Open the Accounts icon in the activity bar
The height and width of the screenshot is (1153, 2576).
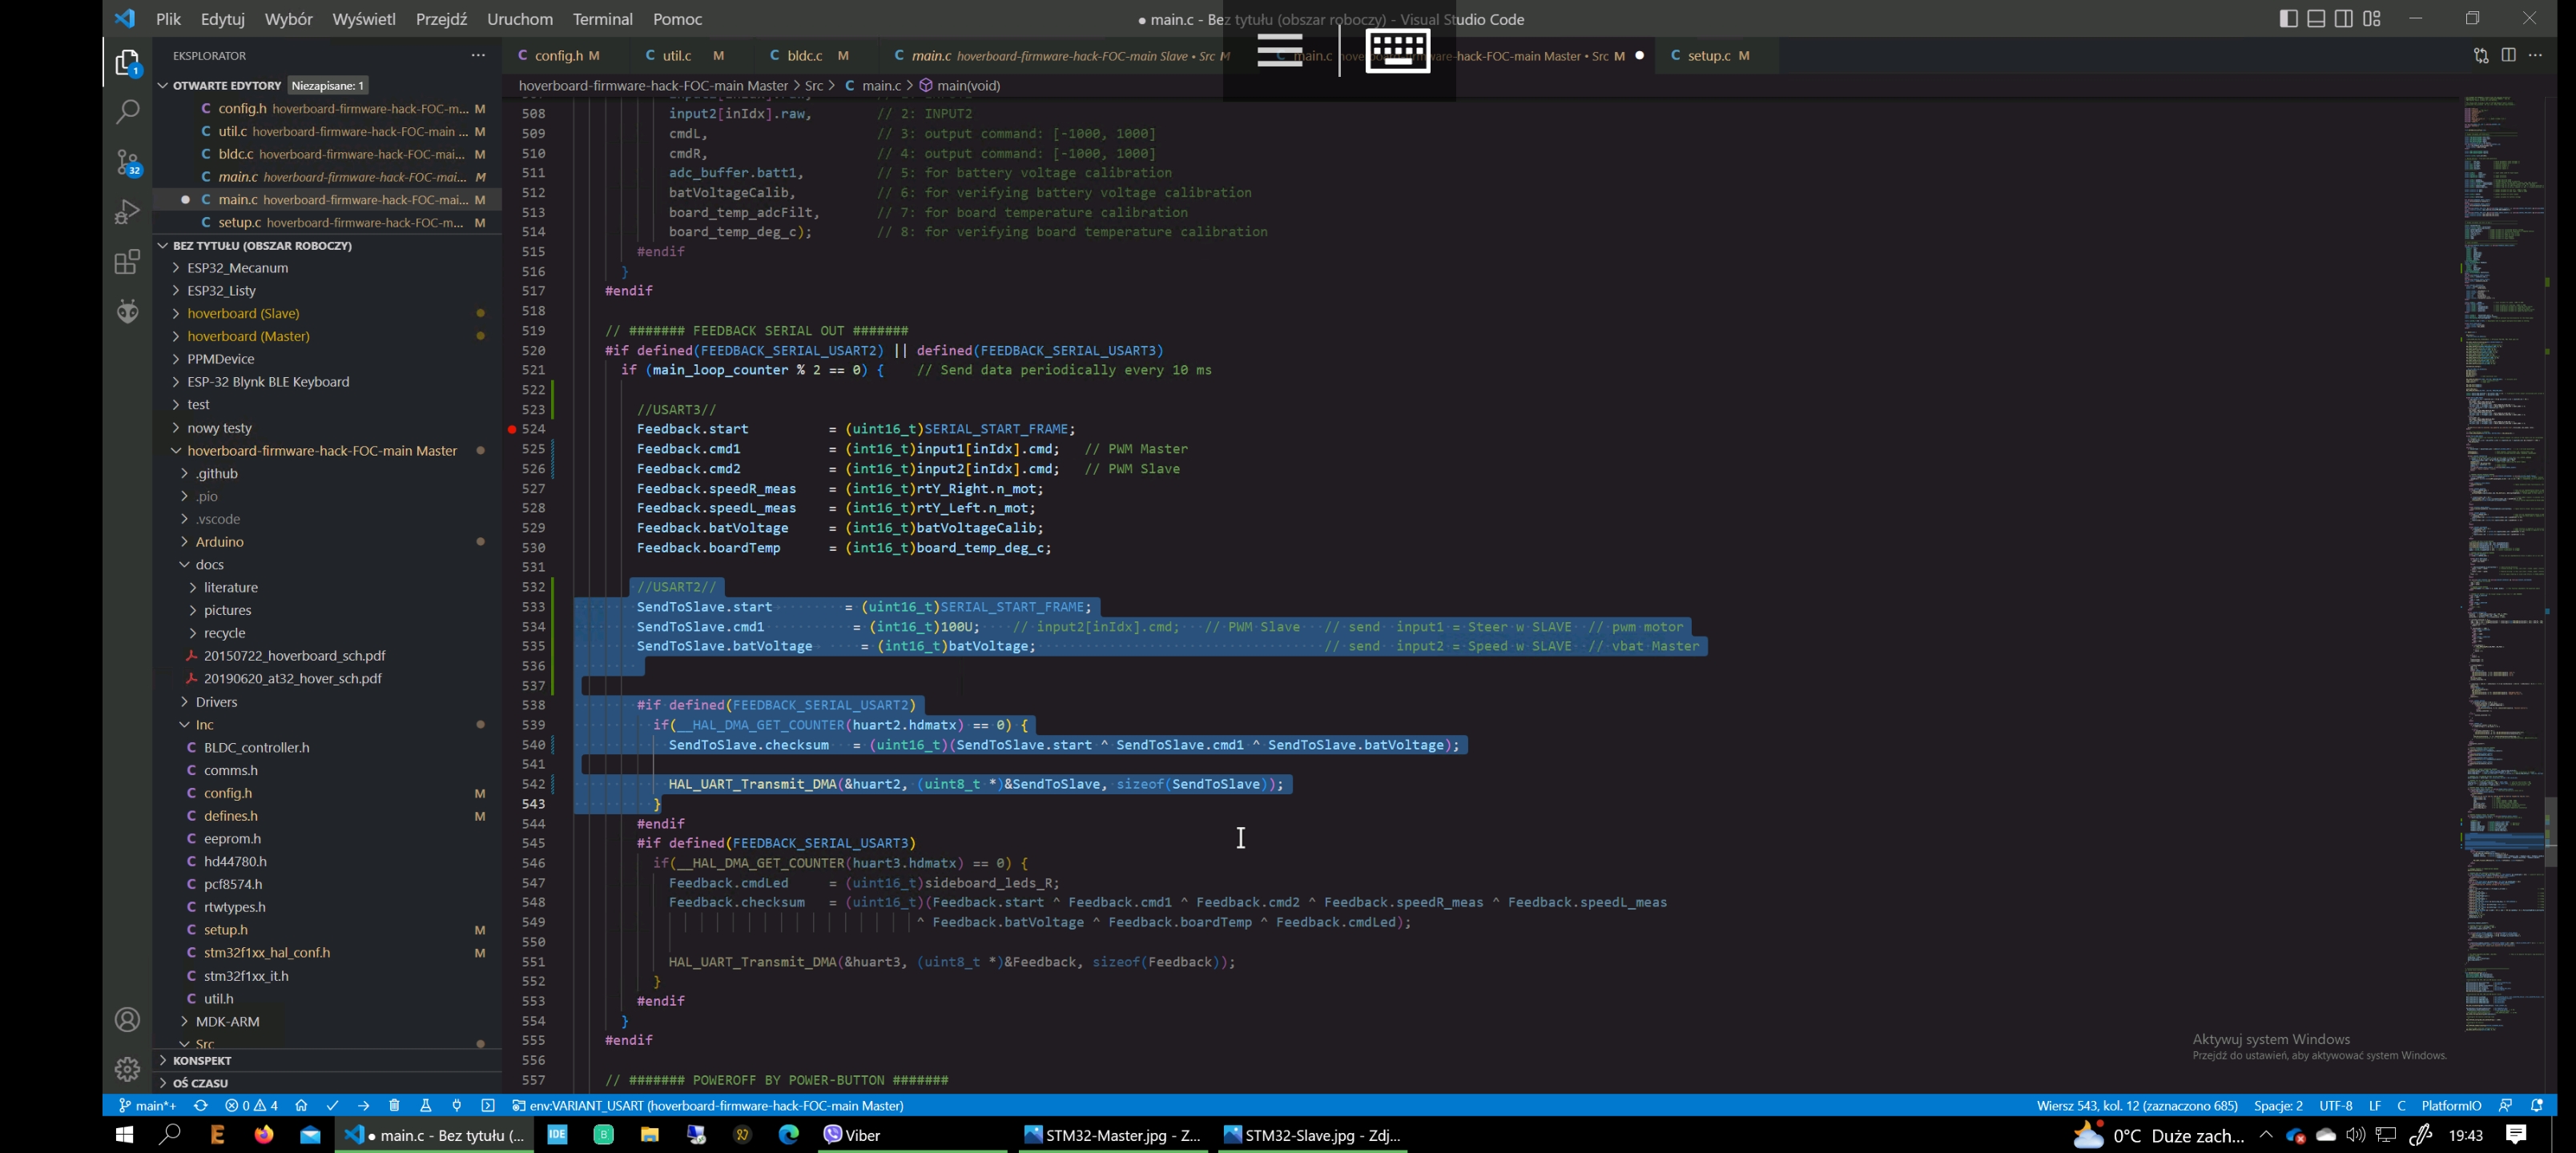127,1019
